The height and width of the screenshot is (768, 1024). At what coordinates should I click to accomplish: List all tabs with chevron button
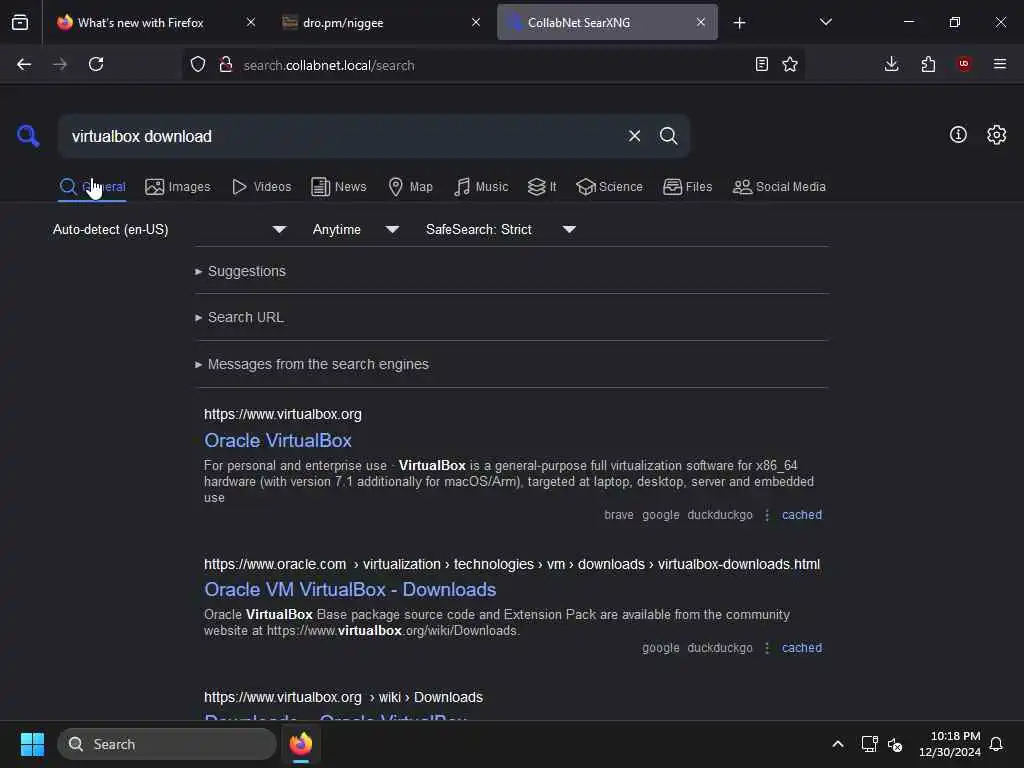825,22
